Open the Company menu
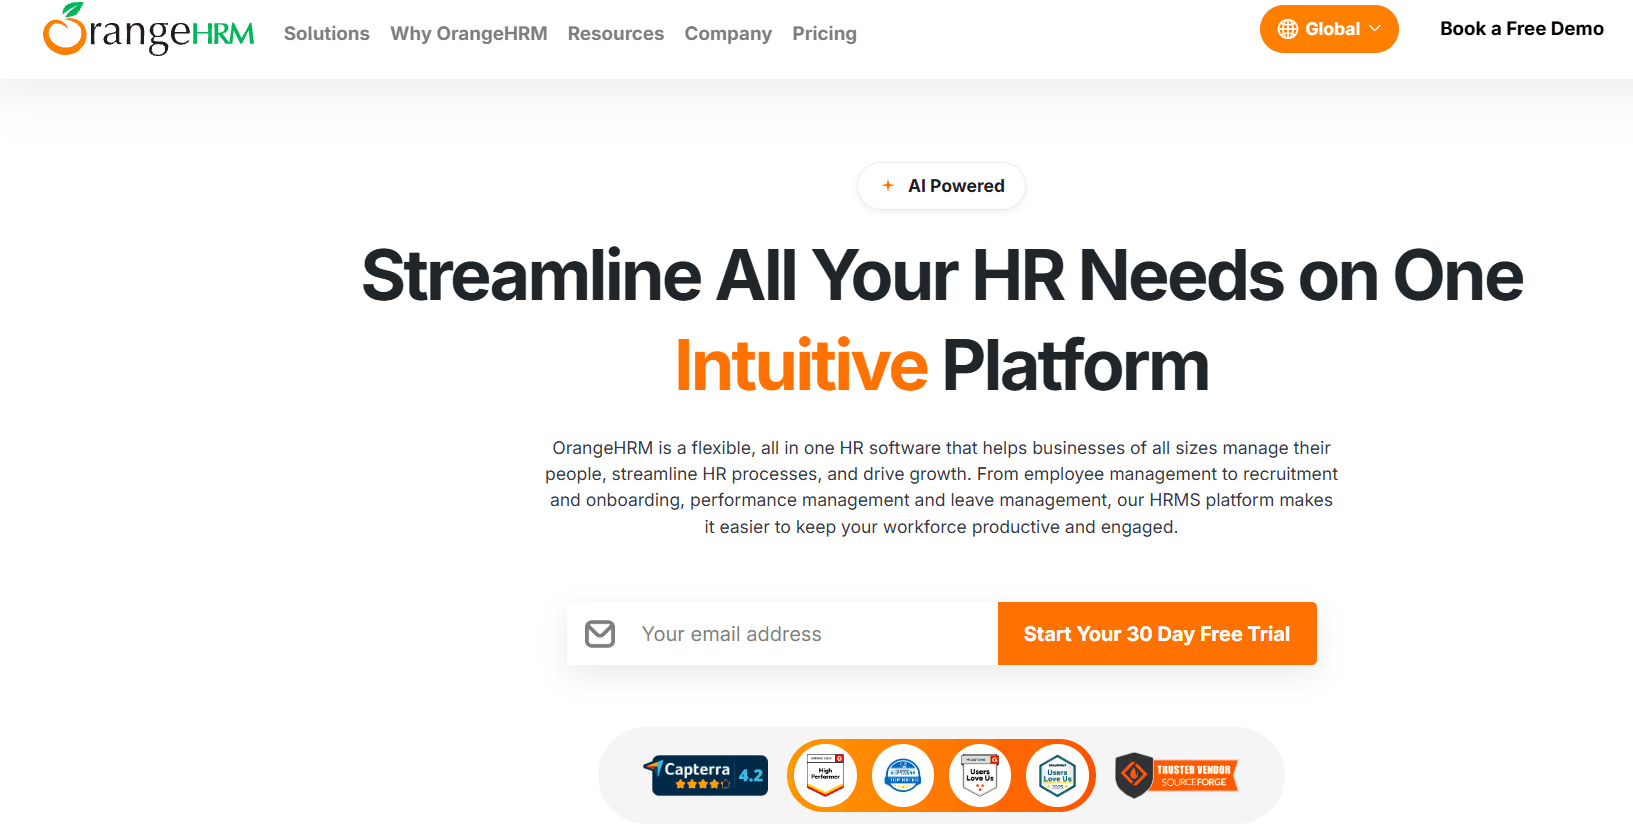 click(x=728, y=34)
